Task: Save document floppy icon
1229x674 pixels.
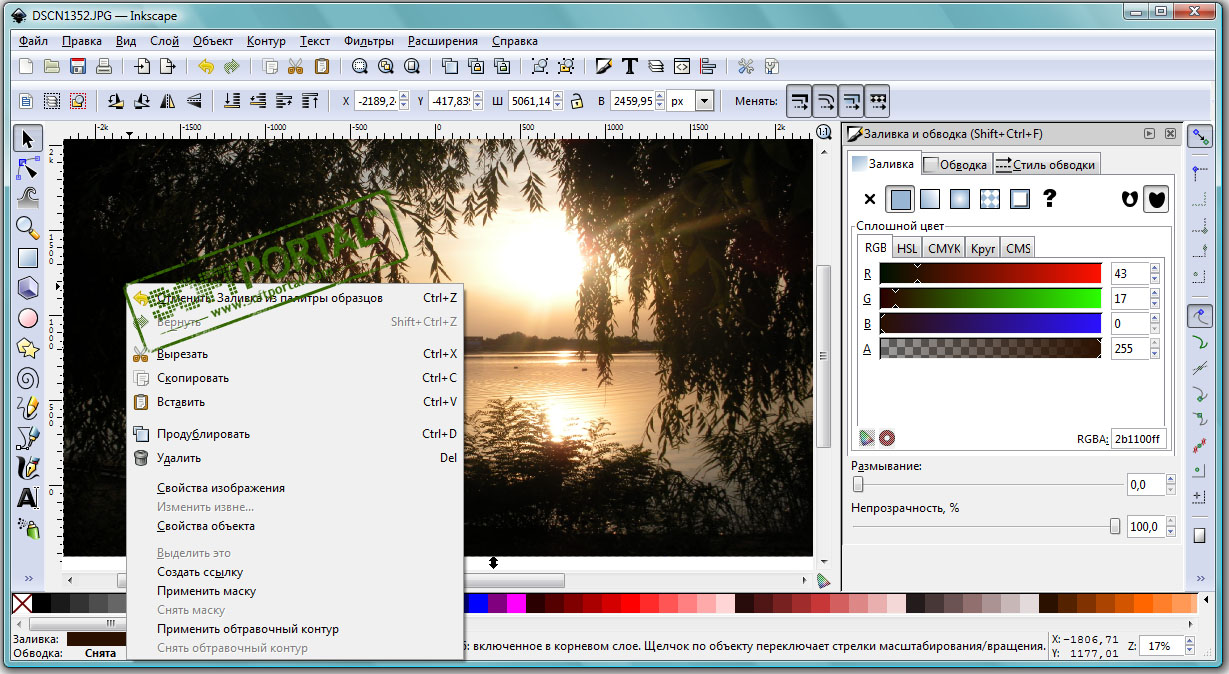Action: pyautogui.click(x=77, y=67)
